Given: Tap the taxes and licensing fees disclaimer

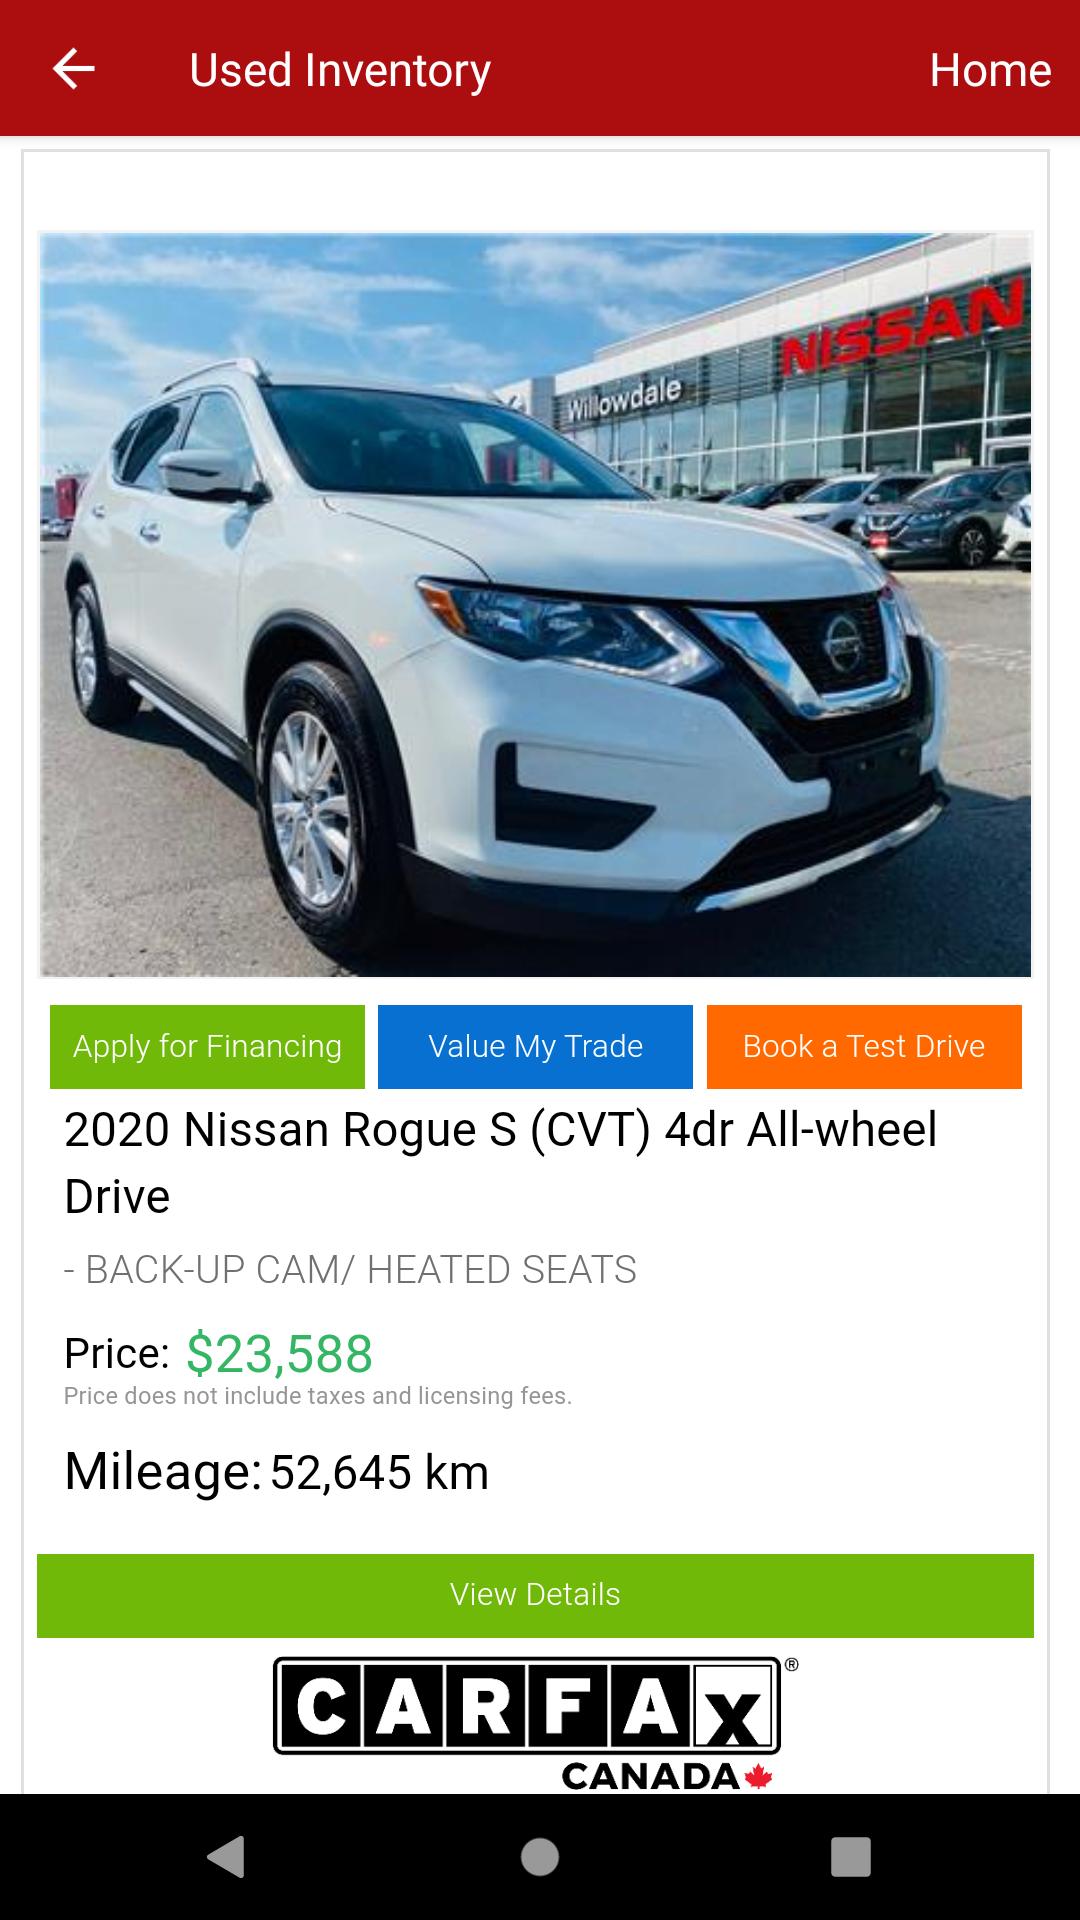Looking at the screenshot, I should click(318, 1396).
